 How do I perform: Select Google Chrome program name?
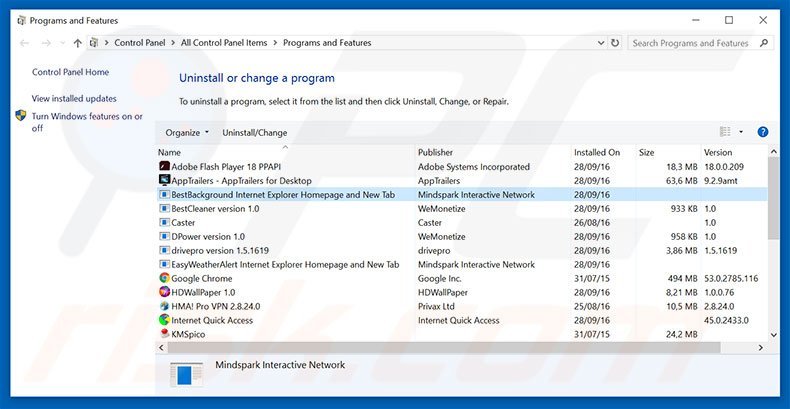tap(202, 279)
